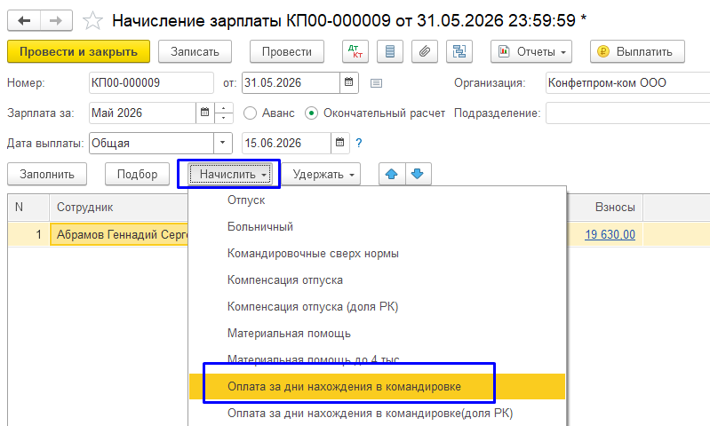Open the 19 630,00 contributions link
This screenshot has height=440, width=723.
point(610,235)
